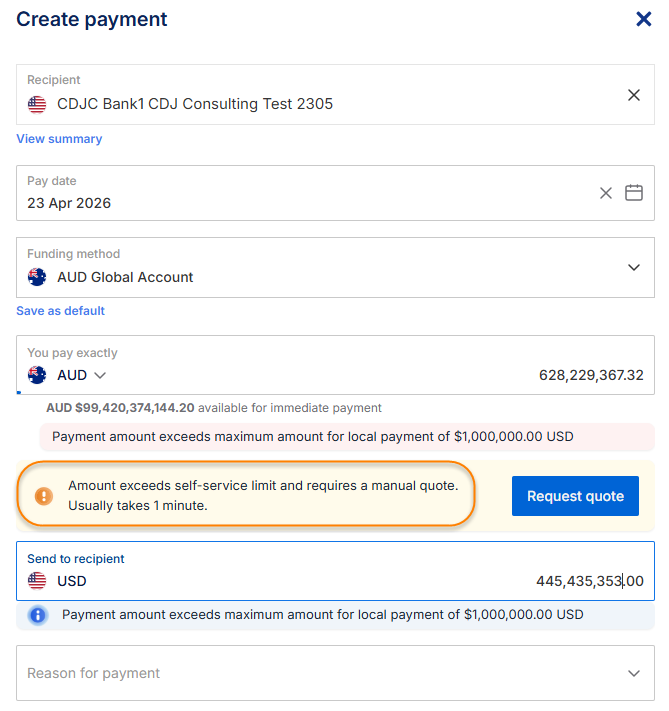Open the pay date calendar picker
669x711 pixels.
pos(634,193)
